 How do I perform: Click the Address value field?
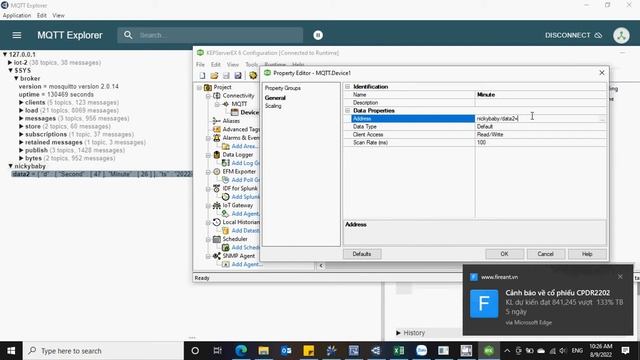[537, 118]
